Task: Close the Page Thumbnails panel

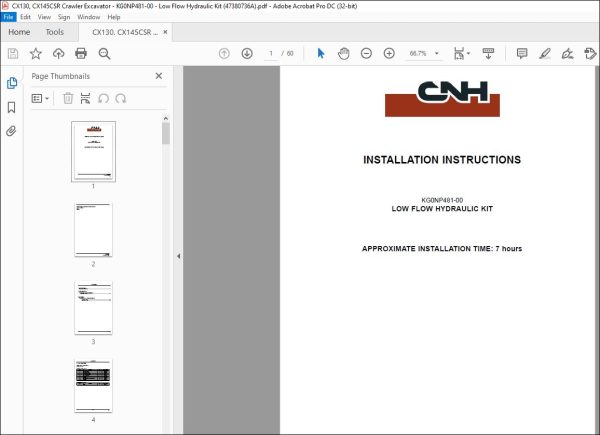Action: point(159,76)
